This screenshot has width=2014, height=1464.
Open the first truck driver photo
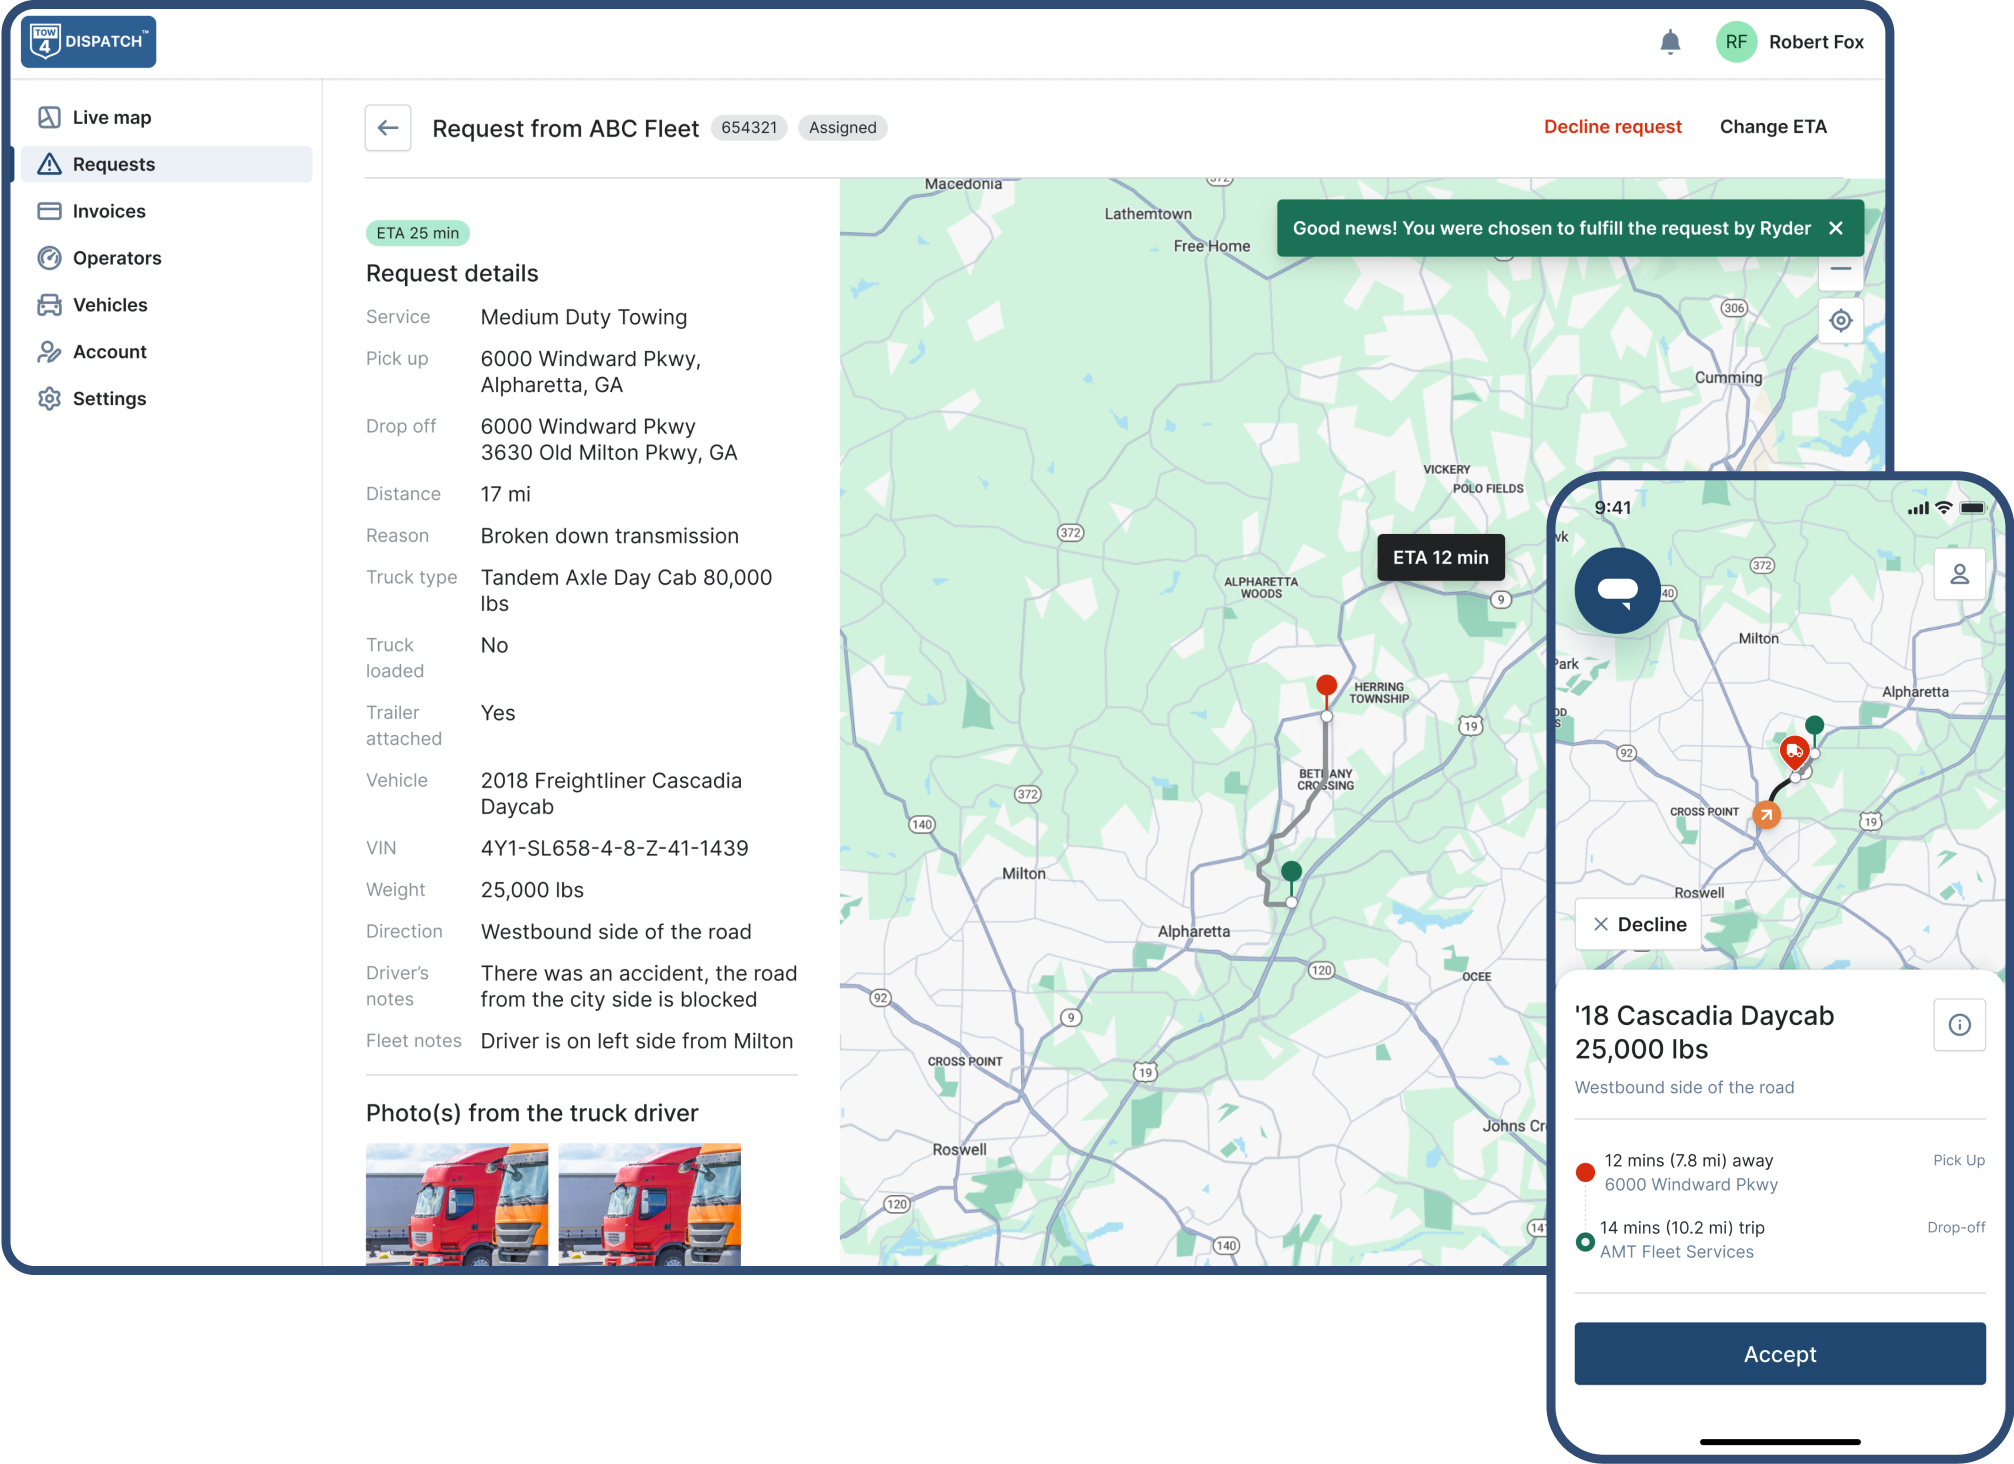pos(456,1203)
